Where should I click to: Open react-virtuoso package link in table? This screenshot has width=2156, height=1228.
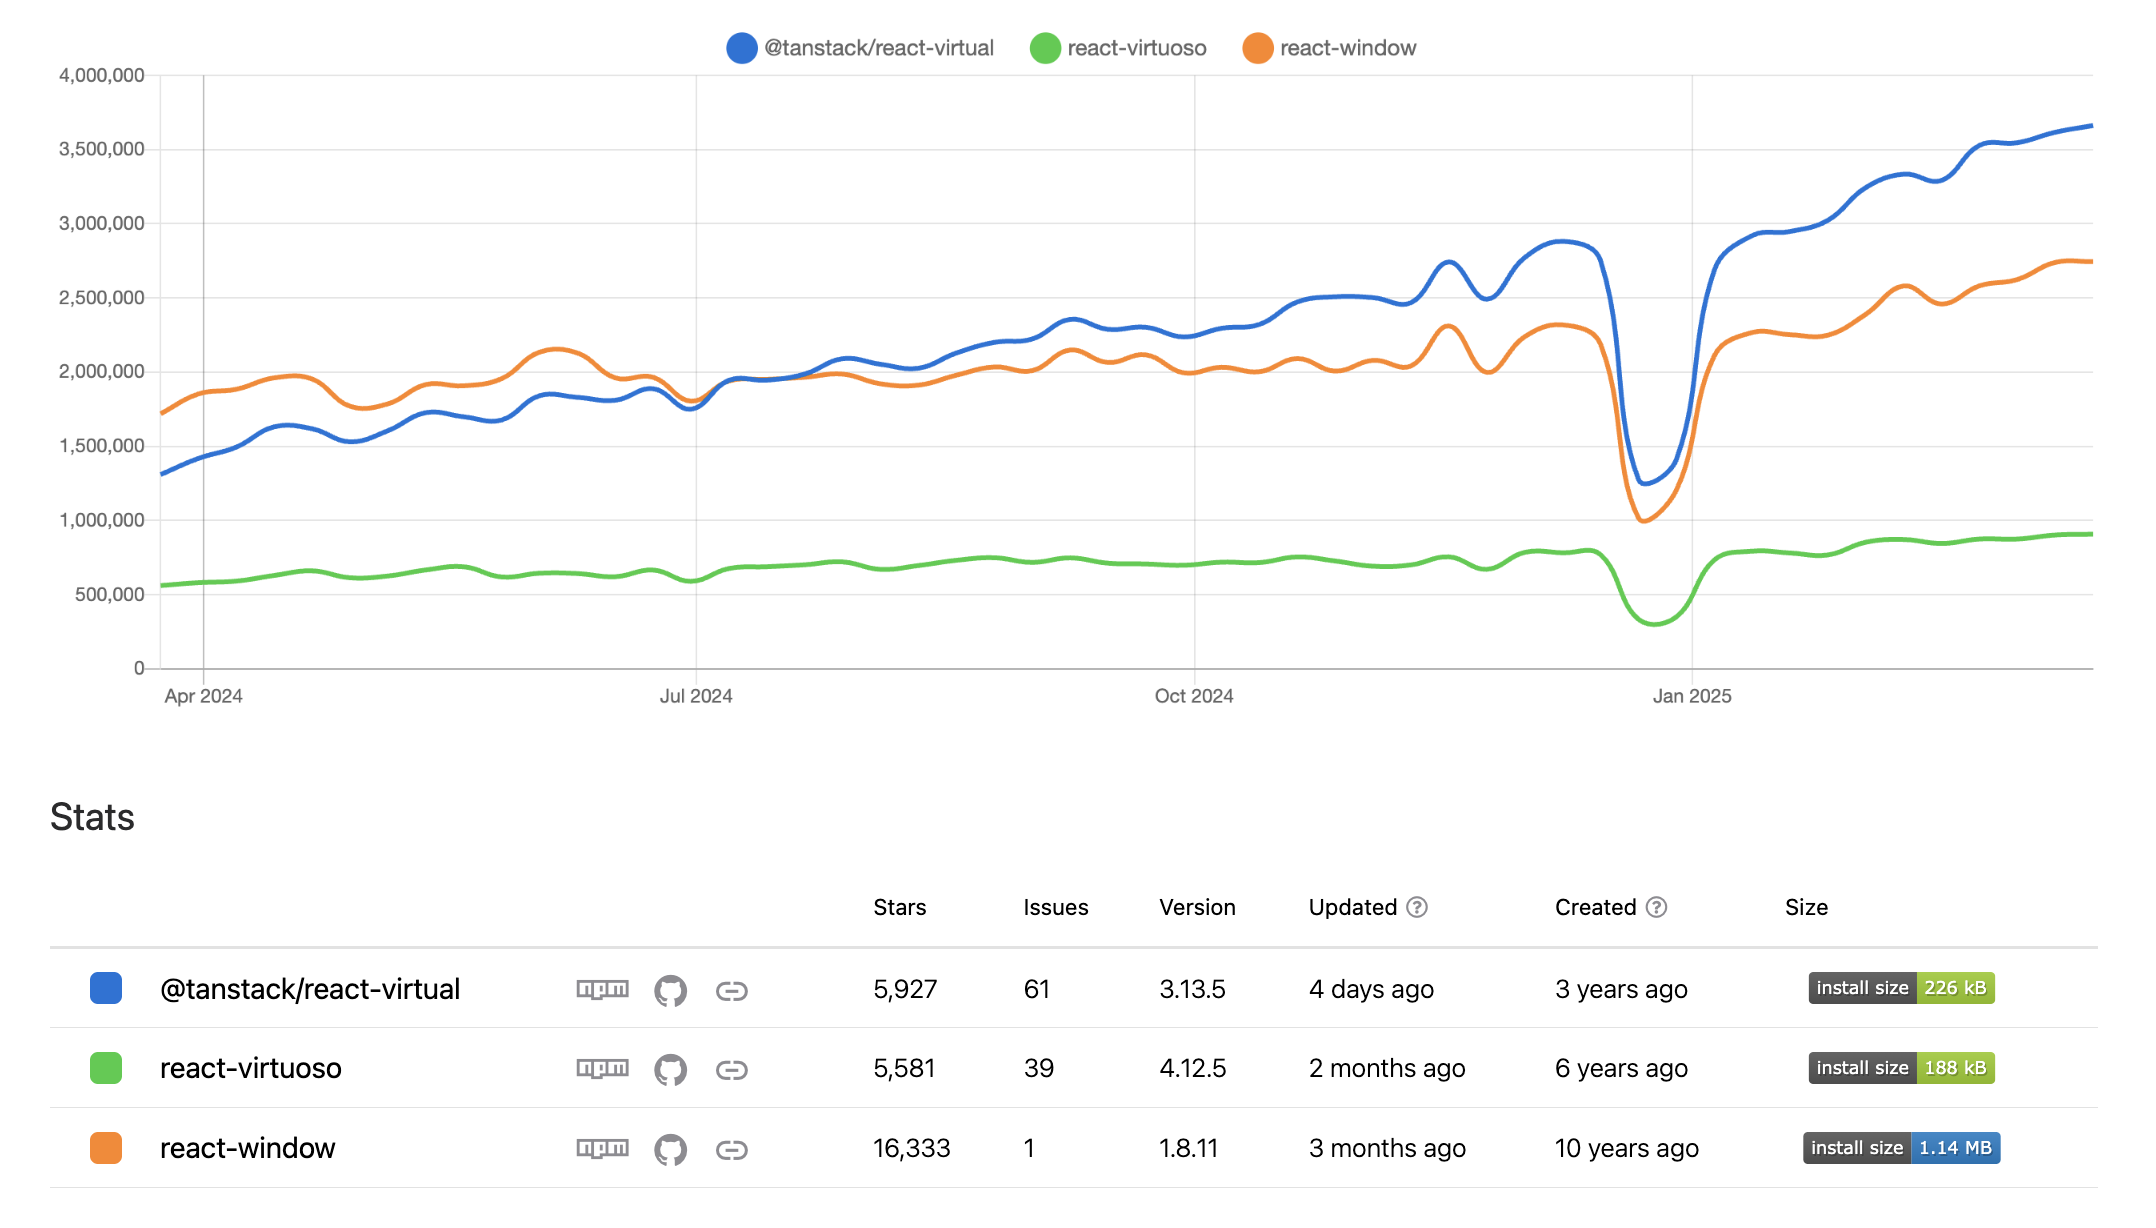(251, 1068)
